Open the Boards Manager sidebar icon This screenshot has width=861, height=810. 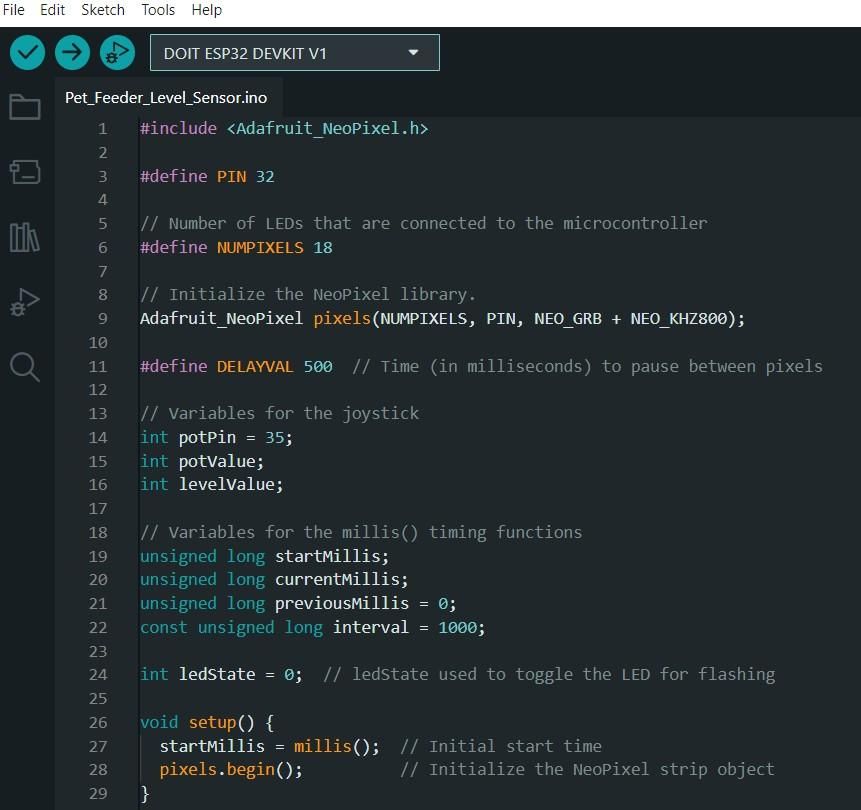pos(25,172)
